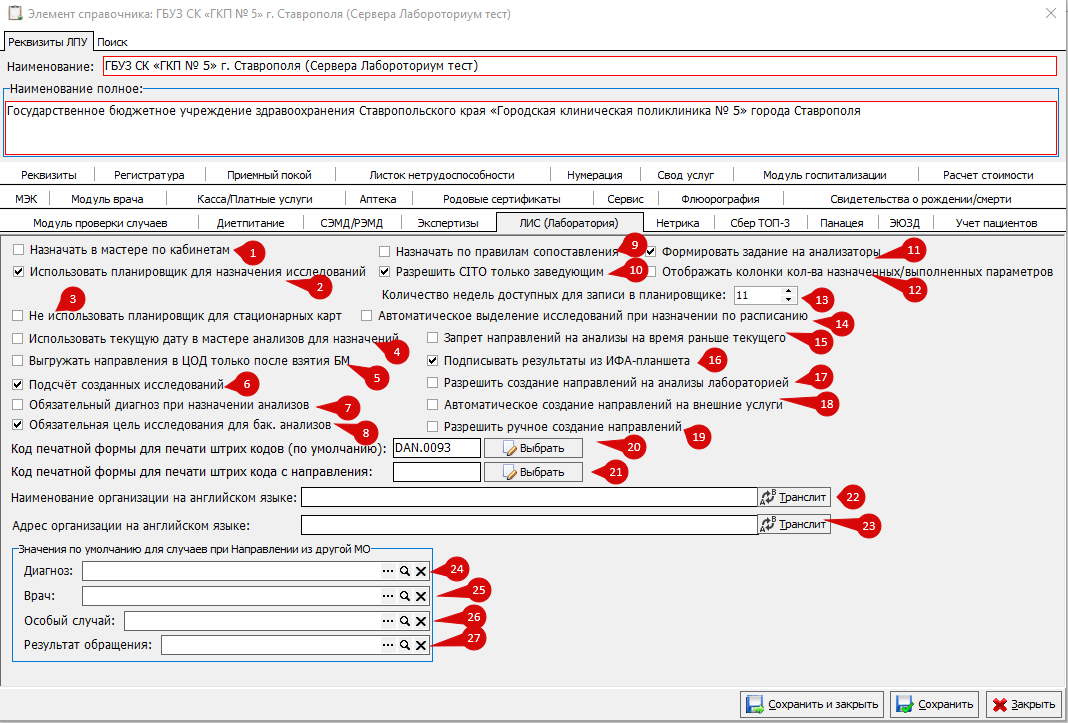Click the ellipsis icon in Особый случай field
Image resolution: width=1068 pixels, height=723 pixels.
[x=388, y=621]
